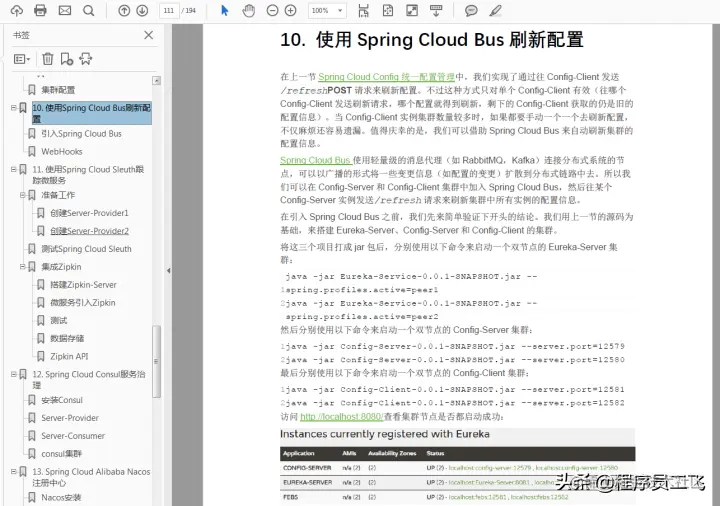Viewport: 720px width, 506px height.
Task: Click the bookmarks panel scrollbar thumb
Action: click(157, 361)
